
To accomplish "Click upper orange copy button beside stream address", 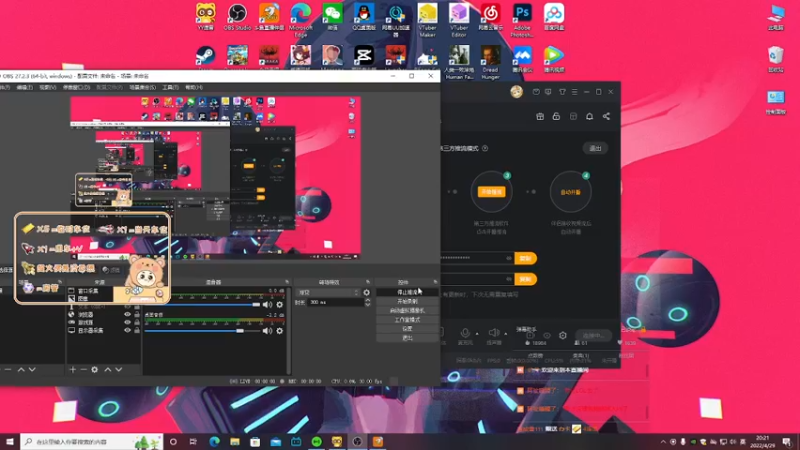I will (525, 258).
